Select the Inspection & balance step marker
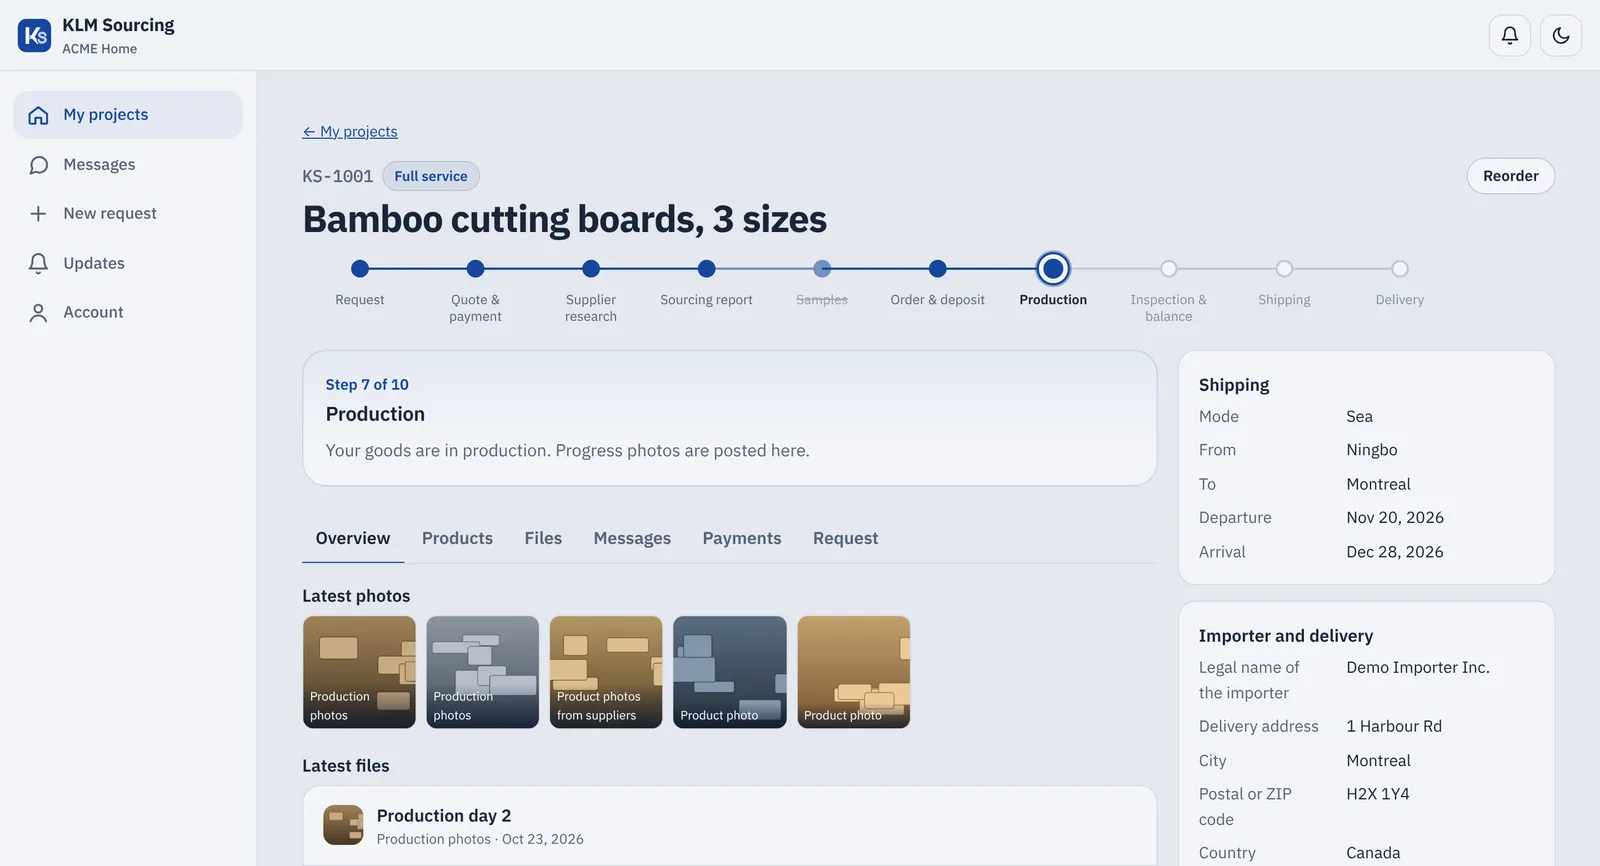 pos(1169,269)
